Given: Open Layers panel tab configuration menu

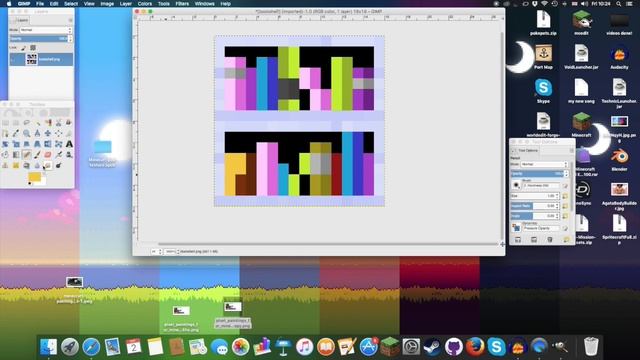Looking at the screenshot, I should pos(70,20).
